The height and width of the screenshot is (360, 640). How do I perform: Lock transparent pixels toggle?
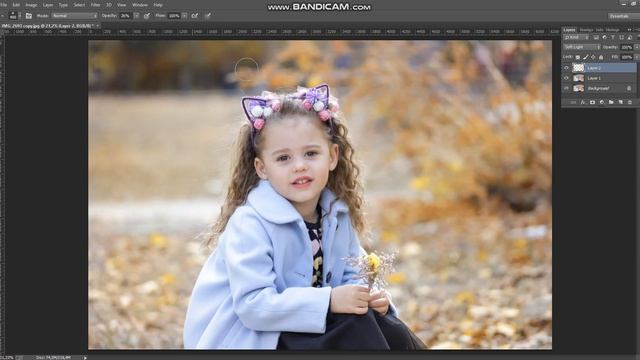click(x=578, y=57)
